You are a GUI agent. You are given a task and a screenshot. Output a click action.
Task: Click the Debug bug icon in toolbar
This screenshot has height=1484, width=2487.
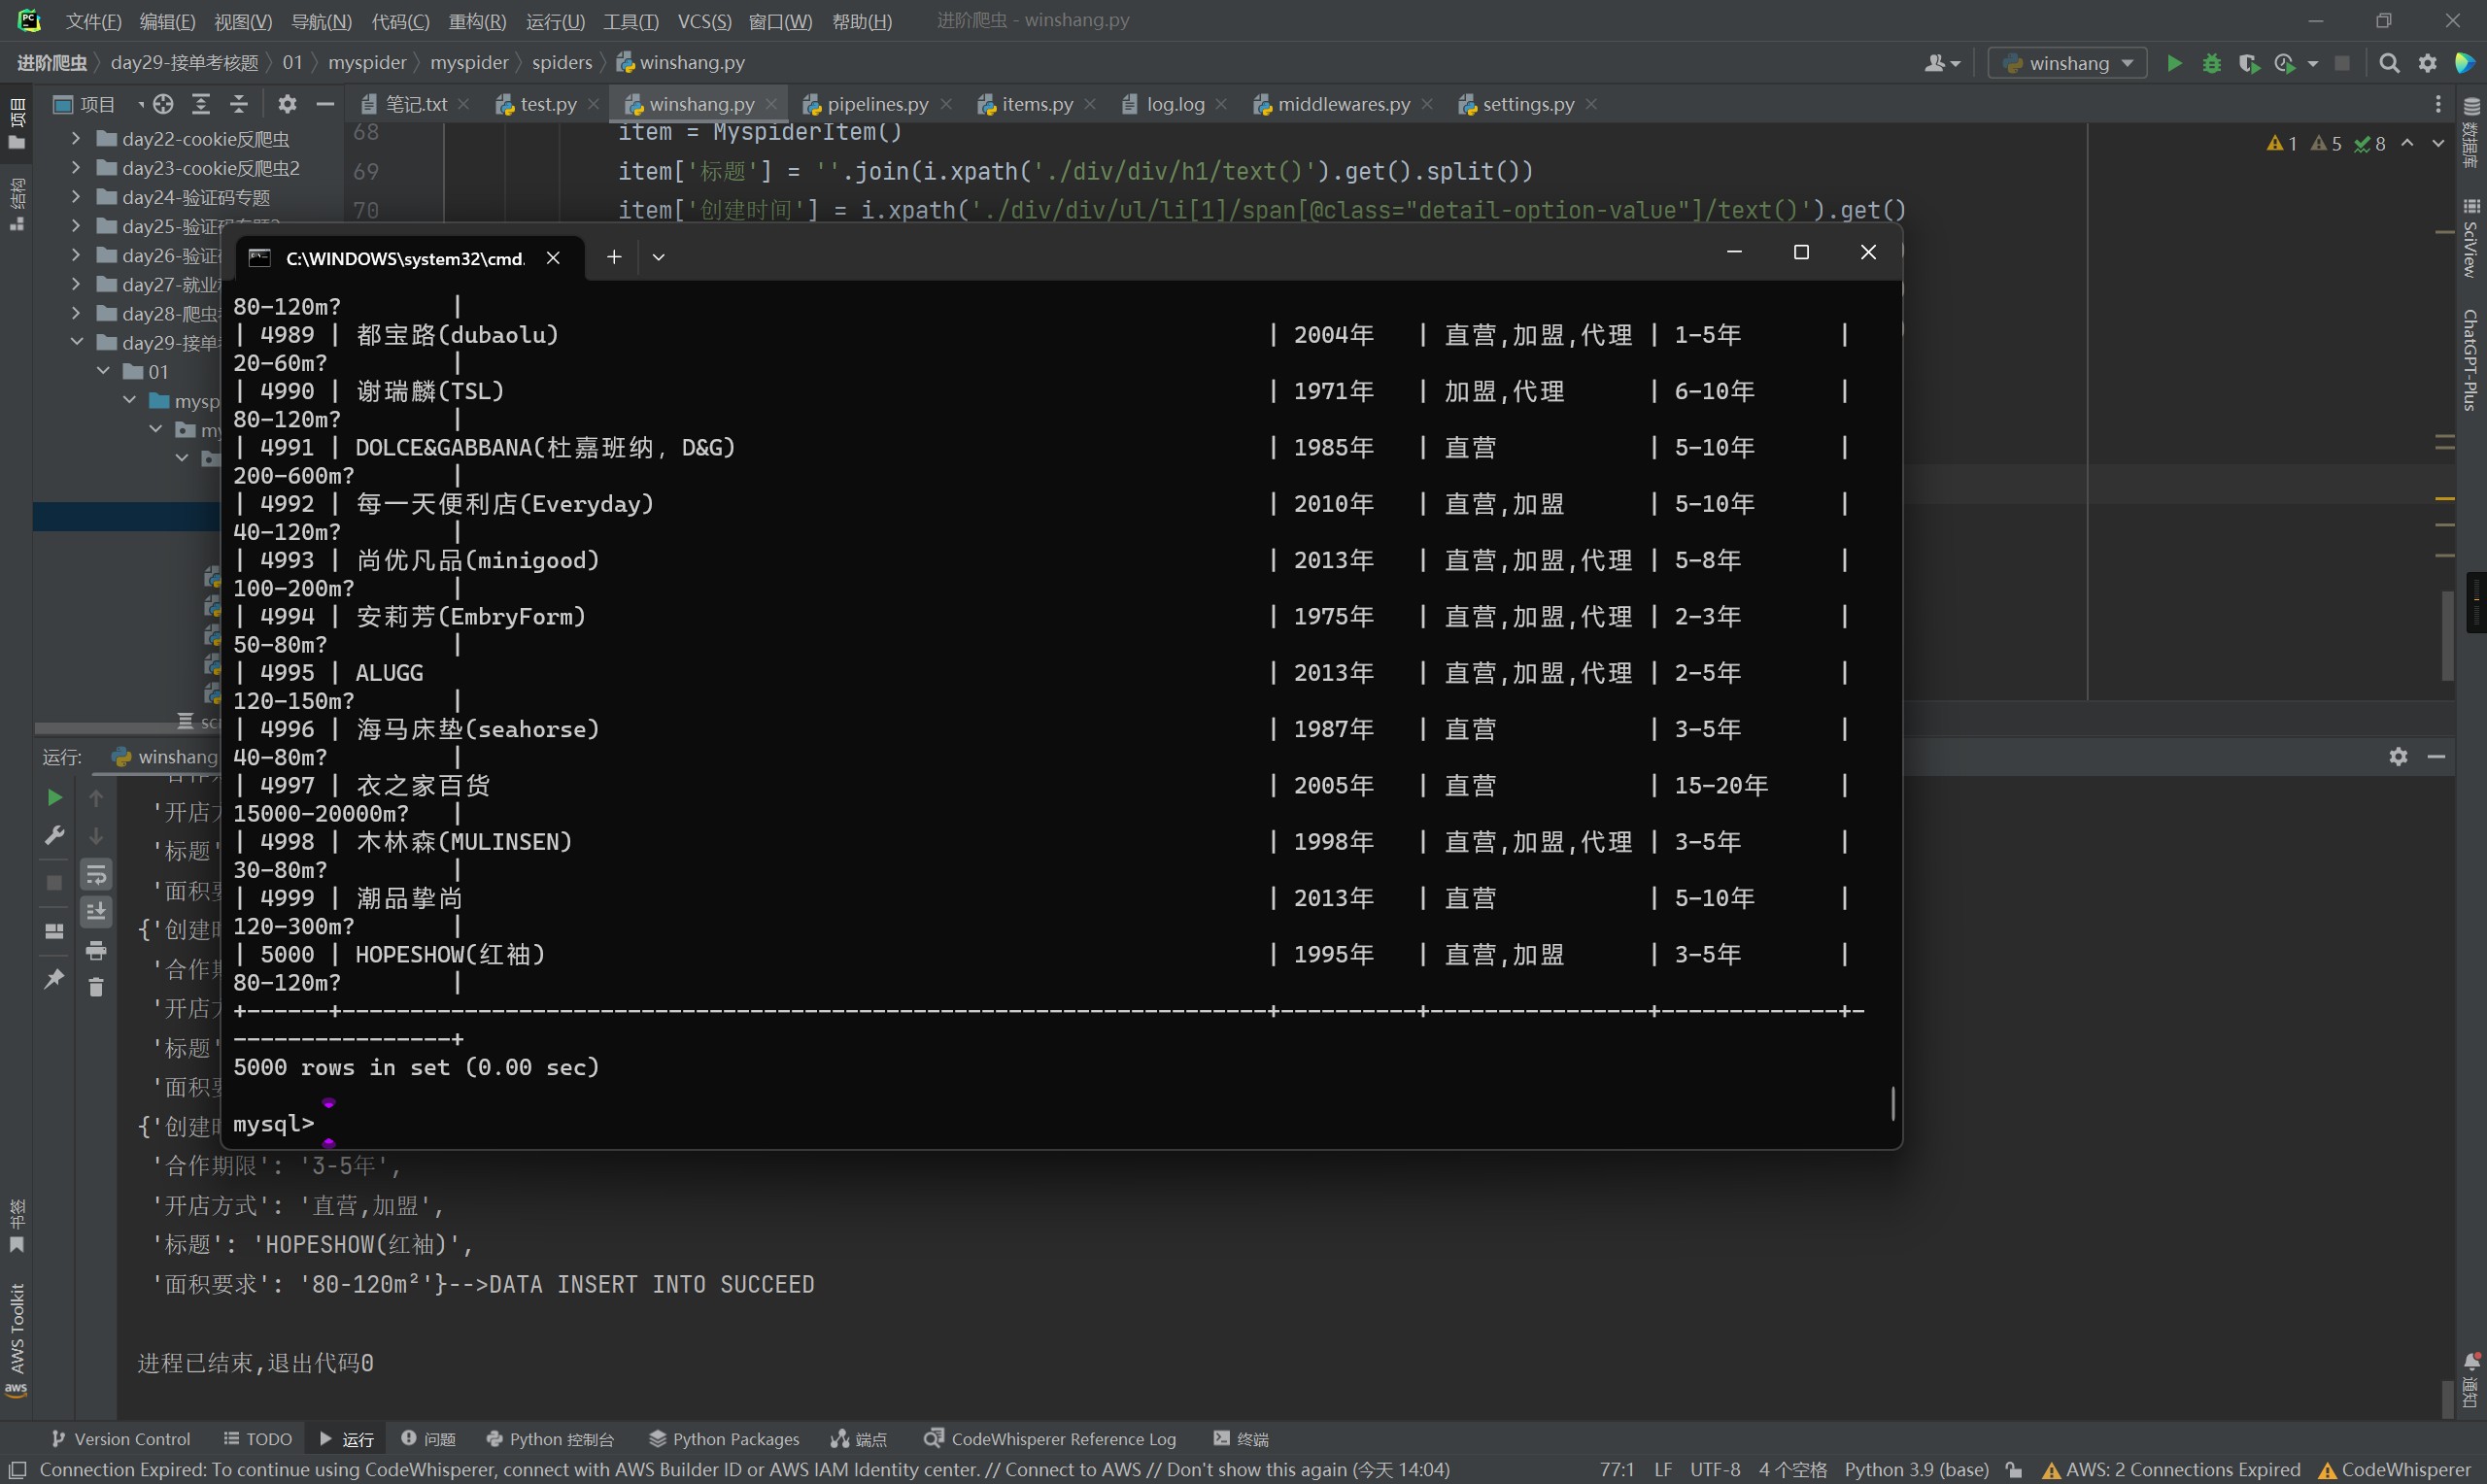(x=2212, y=63)
